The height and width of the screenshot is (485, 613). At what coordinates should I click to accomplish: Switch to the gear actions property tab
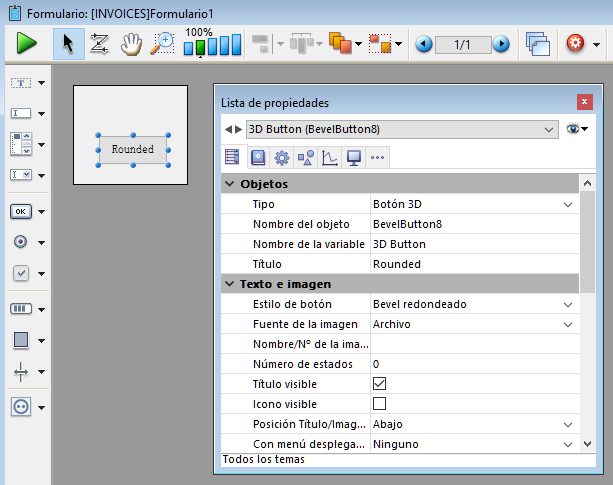(282, 157)
